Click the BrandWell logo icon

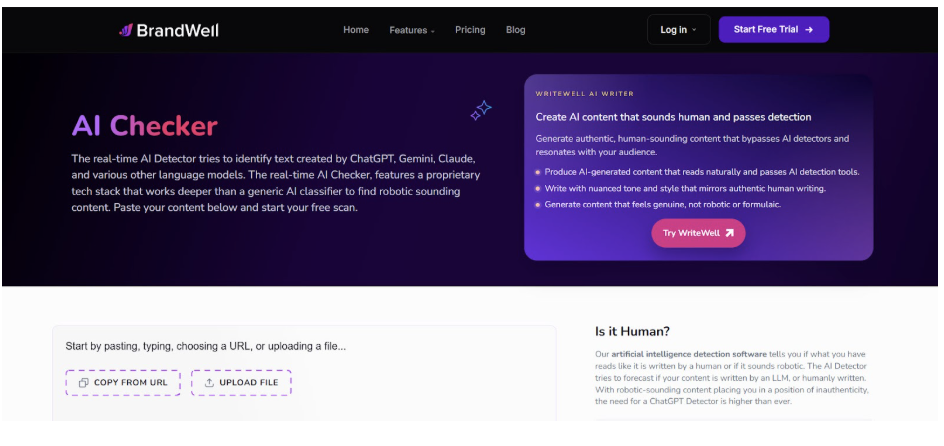pos(126,30)
